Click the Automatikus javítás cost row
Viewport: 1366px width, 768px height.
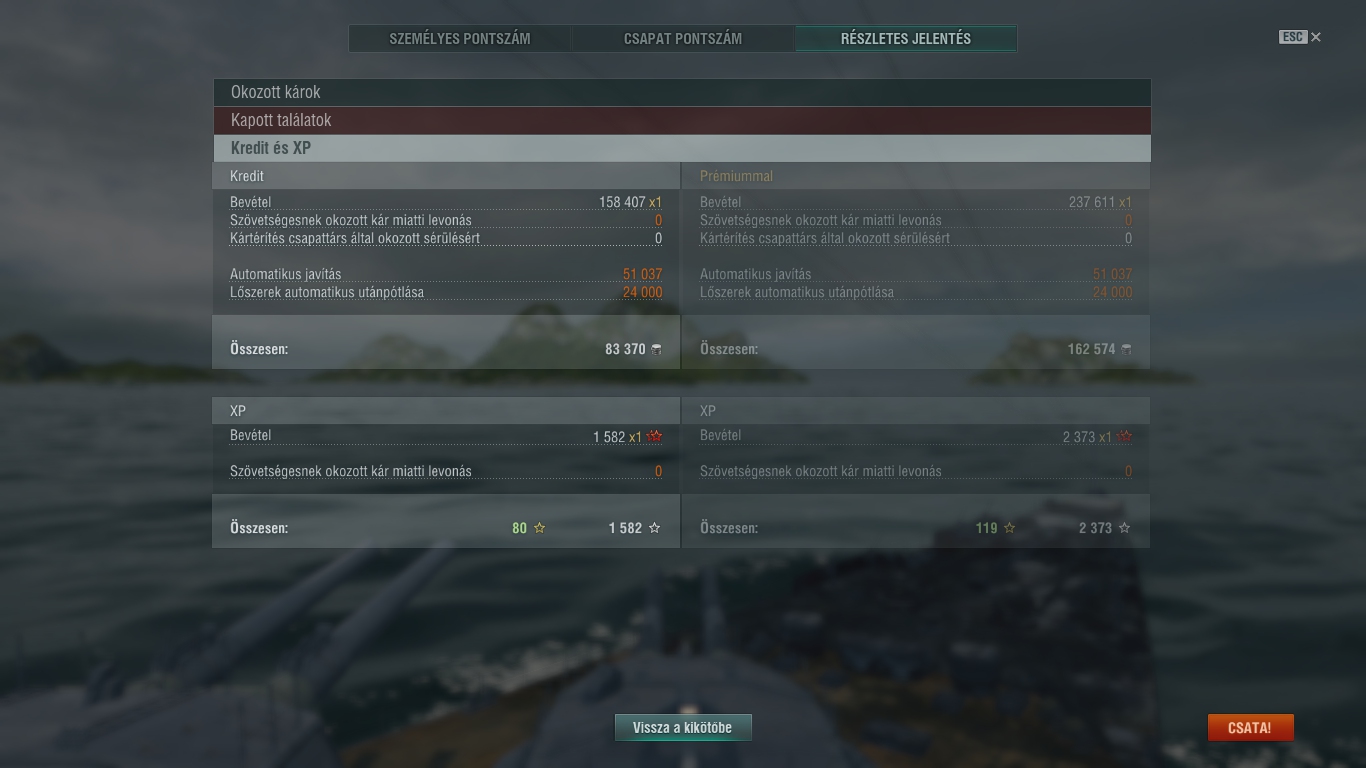tap(446, 274)
